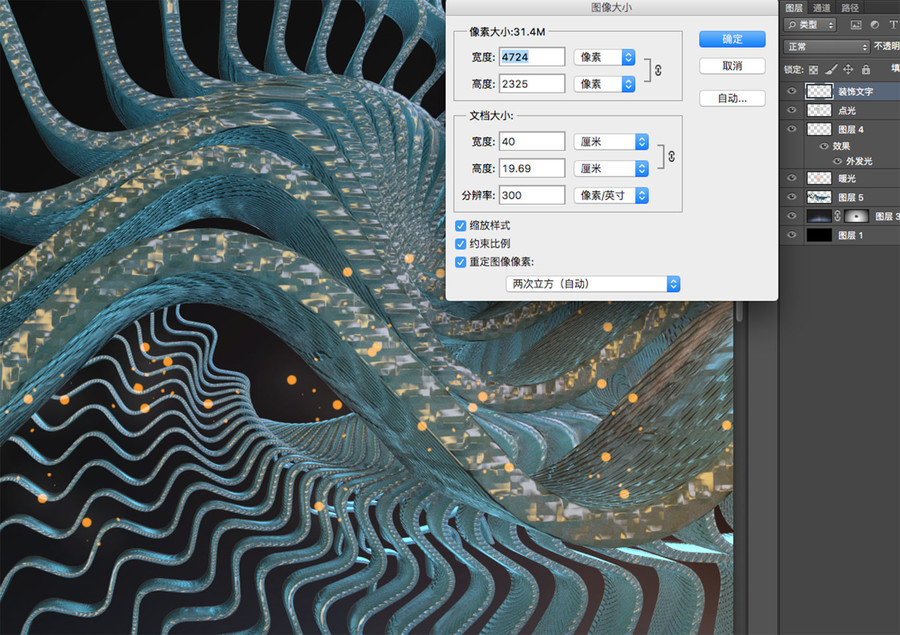Click the document 宽度 field showing 40
The image size is (900, 635).
tap(532, 141)
